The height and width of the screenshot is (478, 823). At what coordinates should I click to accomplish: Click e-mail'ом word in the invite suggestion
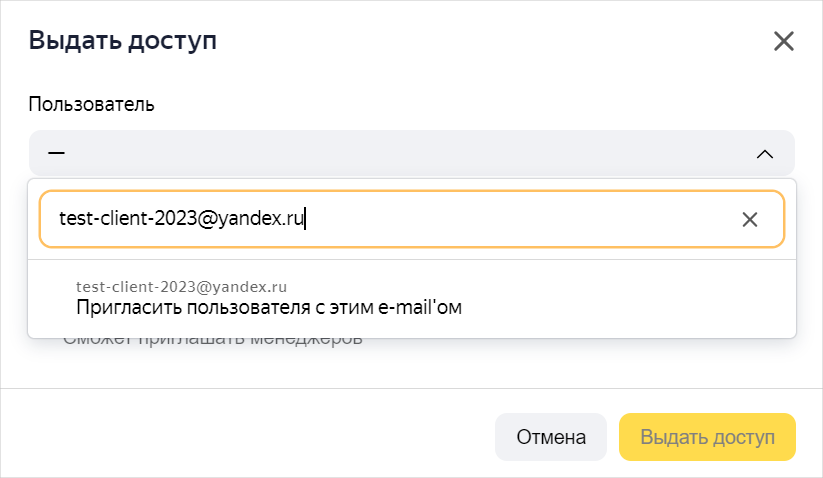click(420, 307)
